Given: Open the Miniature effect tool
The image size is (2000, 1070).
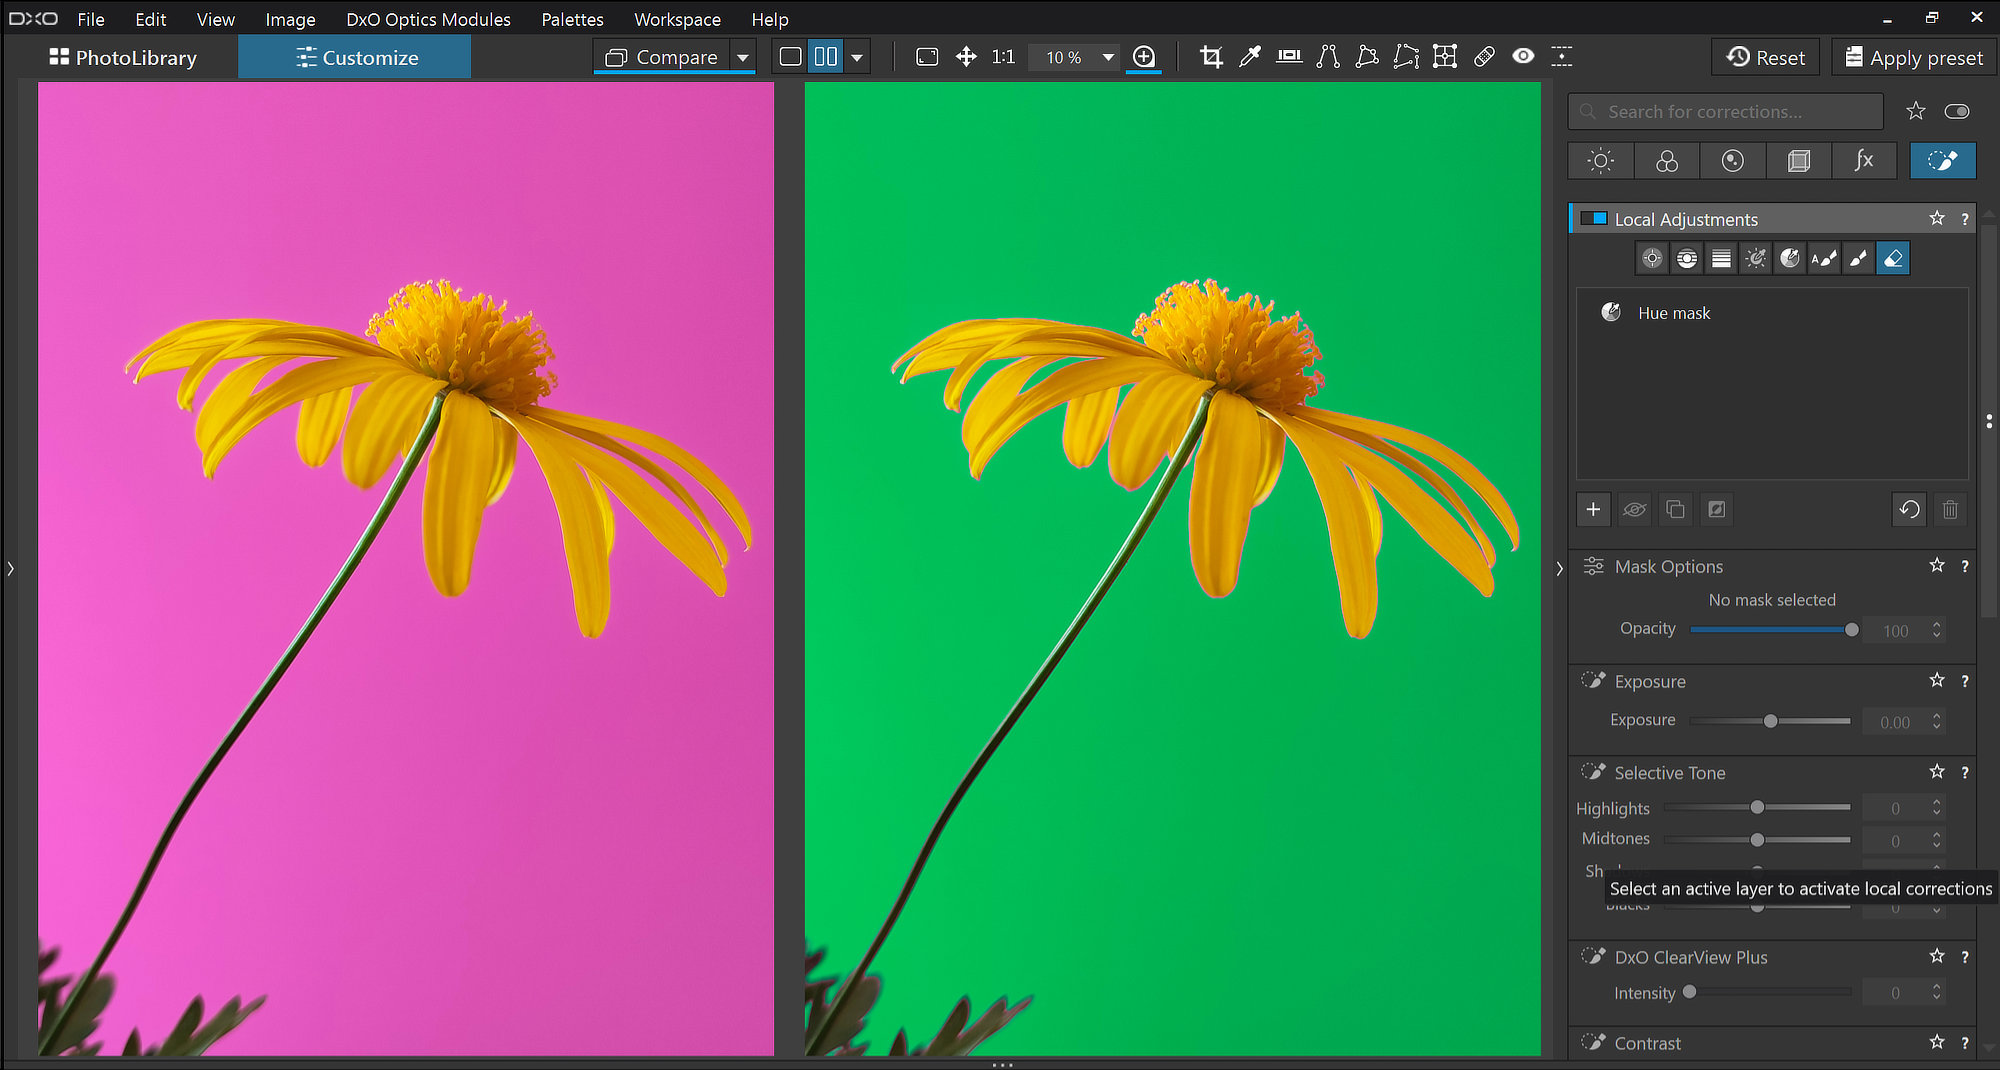Looking at the screenshot, I should point(1562,57).
